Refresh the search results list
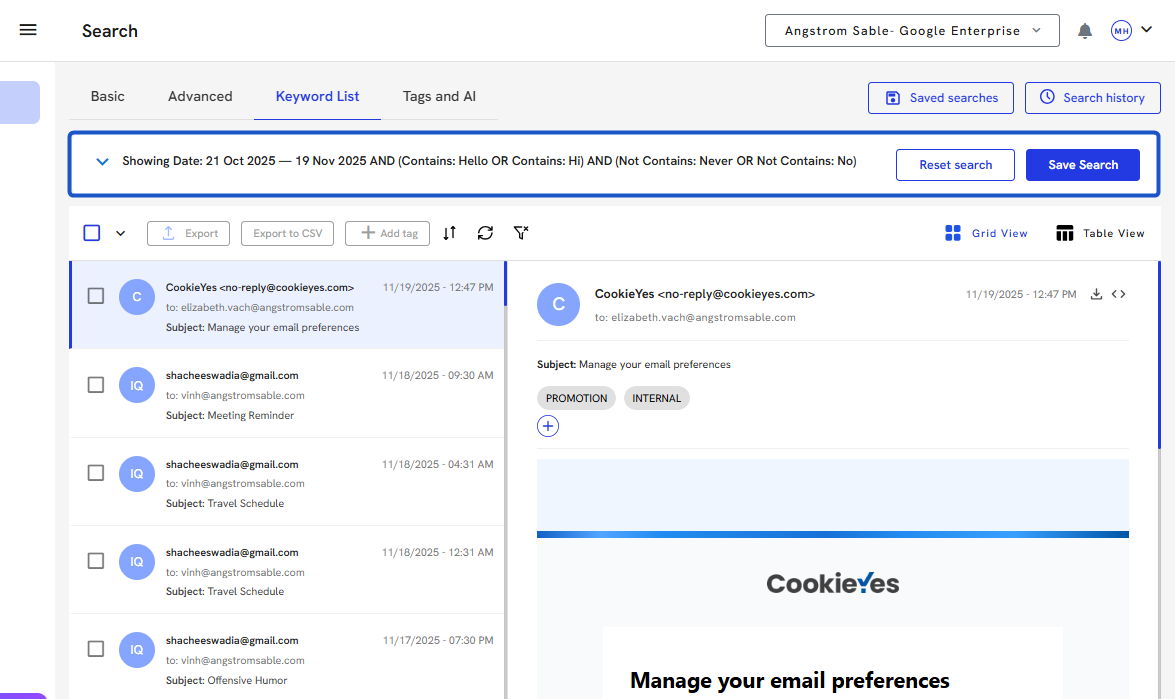This screenshot has width=1175, height=699. click(485, 233)
